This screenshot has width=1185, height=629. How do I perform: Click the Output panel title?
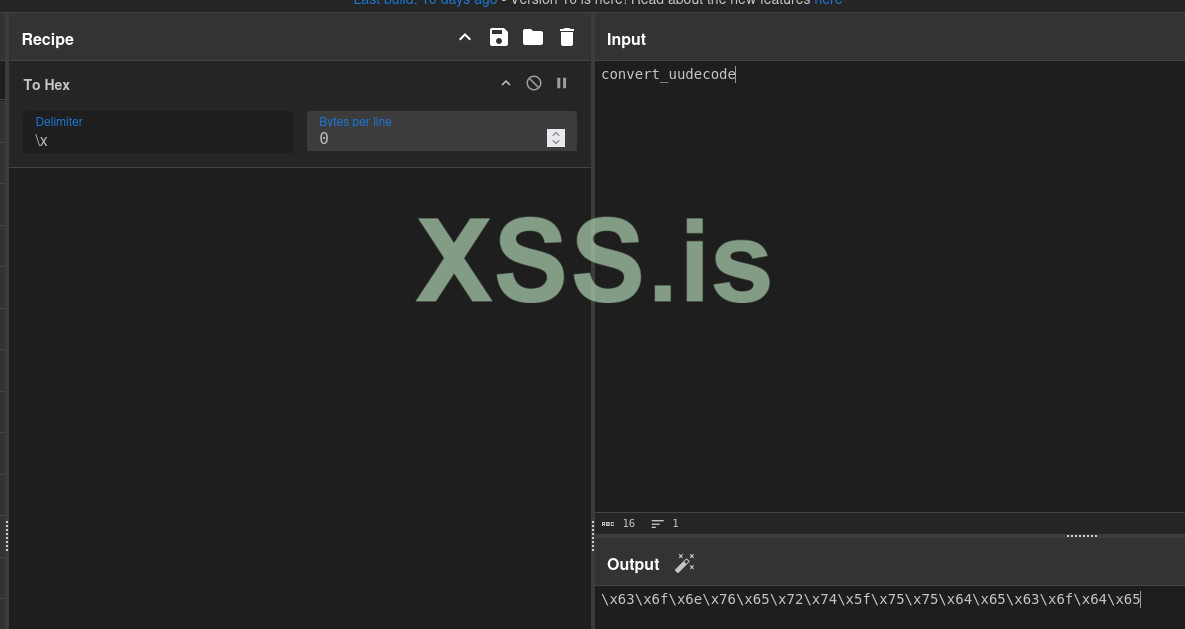(633, 565)
